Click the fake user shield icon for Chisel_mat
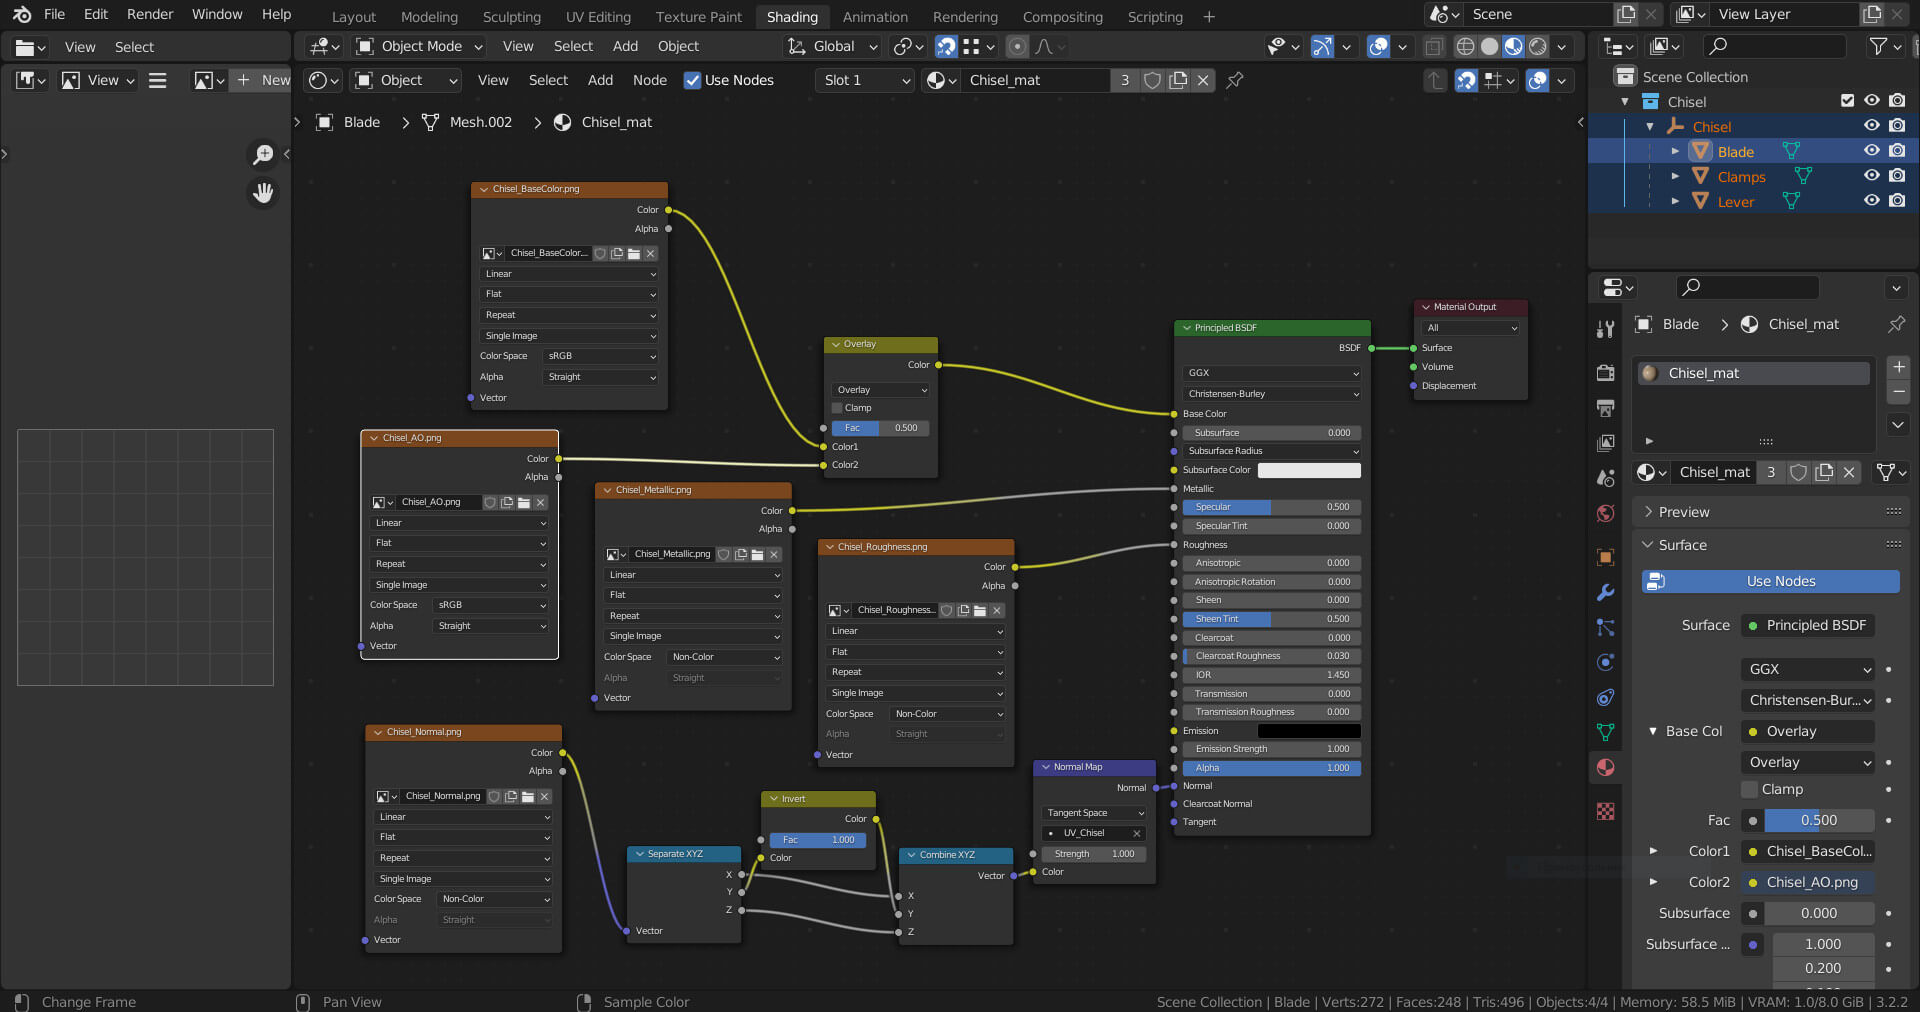Screen dimensions: 1920x1012 pyautogui.click(x=1152, y=80)
